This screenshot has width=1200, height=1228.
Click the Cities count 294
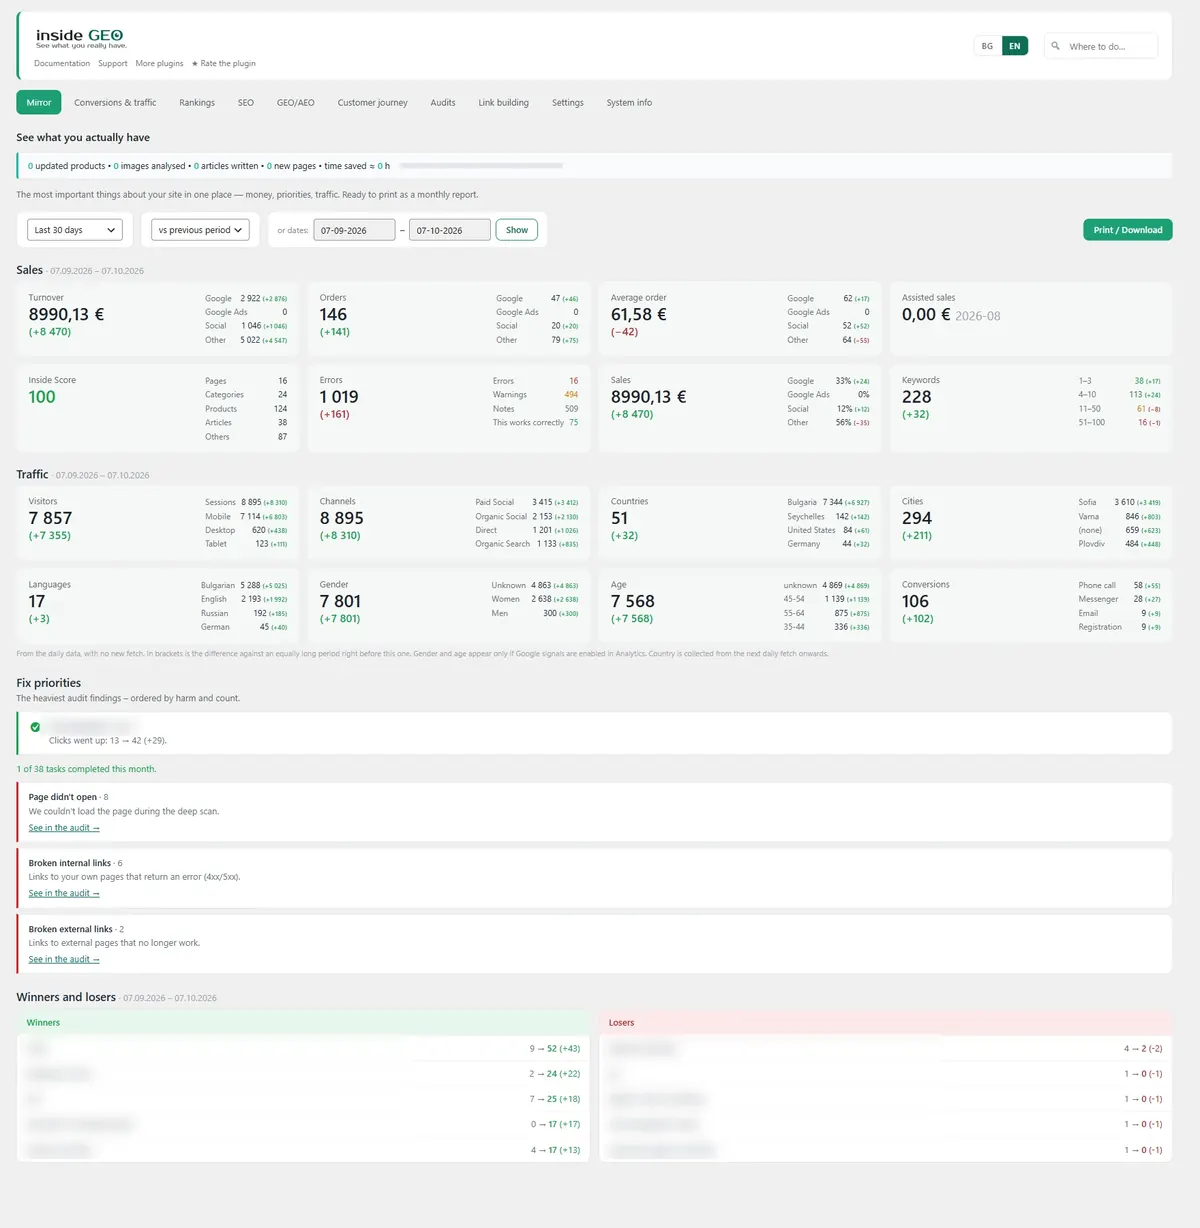click(916, 518)
